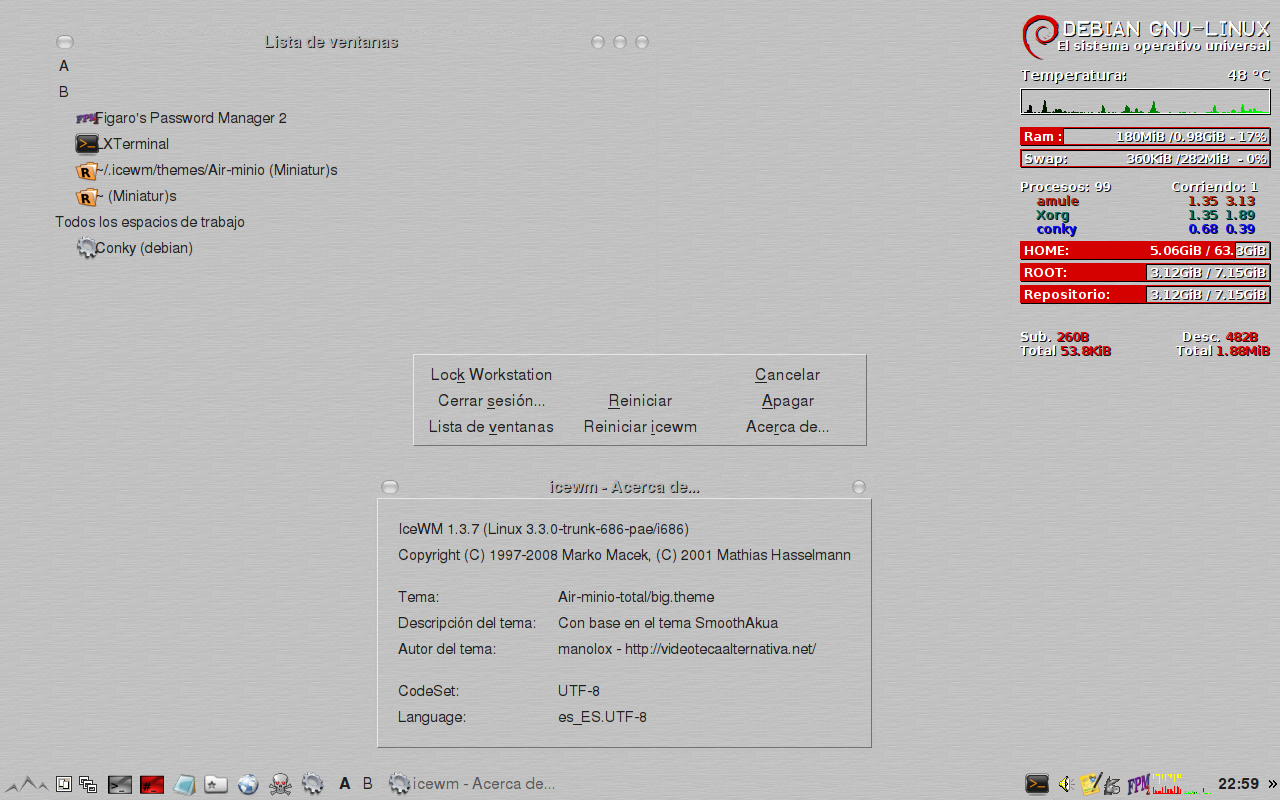Click Apagar to shut down
Screen dimensions: 1280x800
pyautogui.click(x=787, y=401)
